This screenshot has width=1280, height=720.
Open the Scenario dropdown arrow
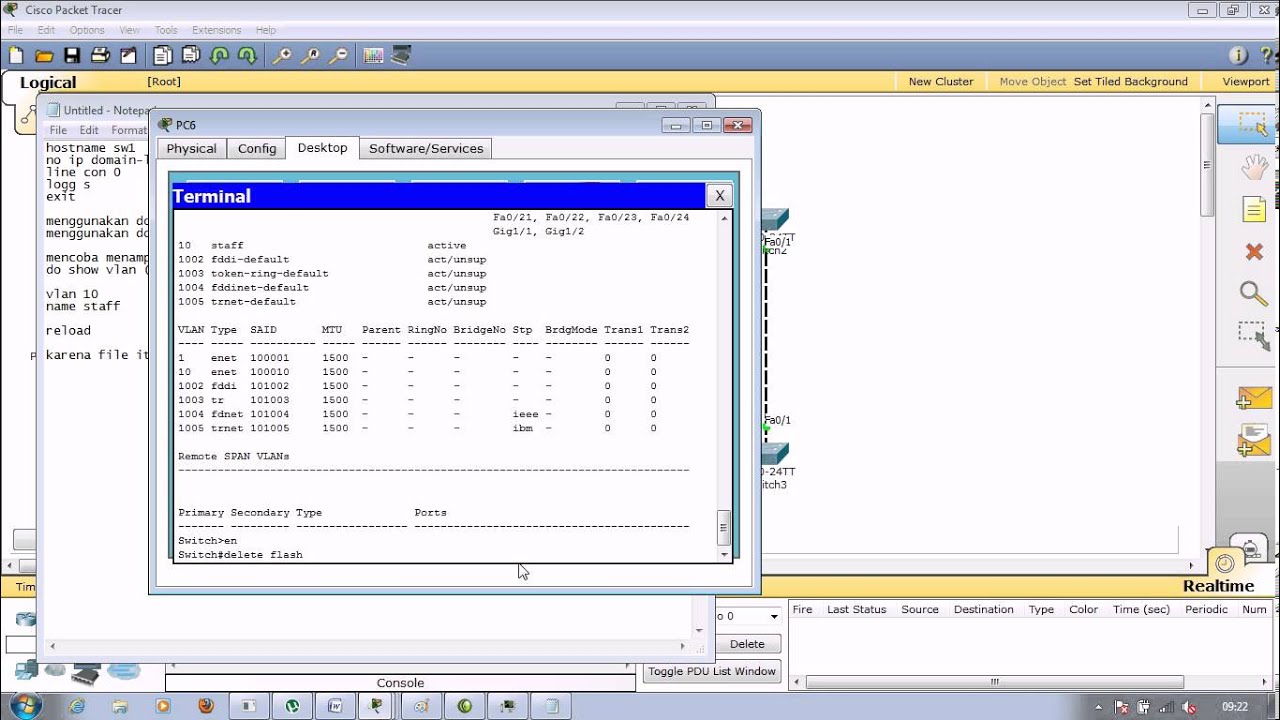[x=773, y=616]
